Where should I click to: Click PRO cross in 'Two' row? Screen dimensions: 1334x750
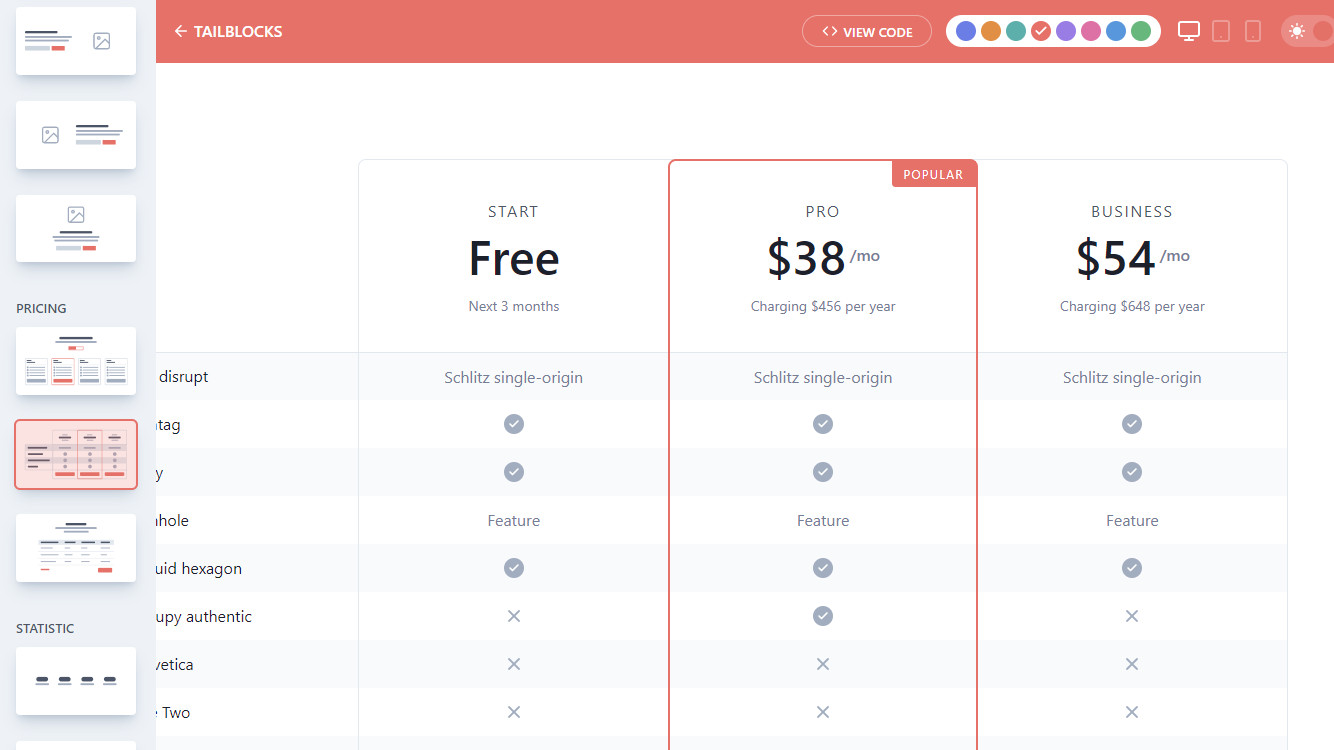click(823, 712)
